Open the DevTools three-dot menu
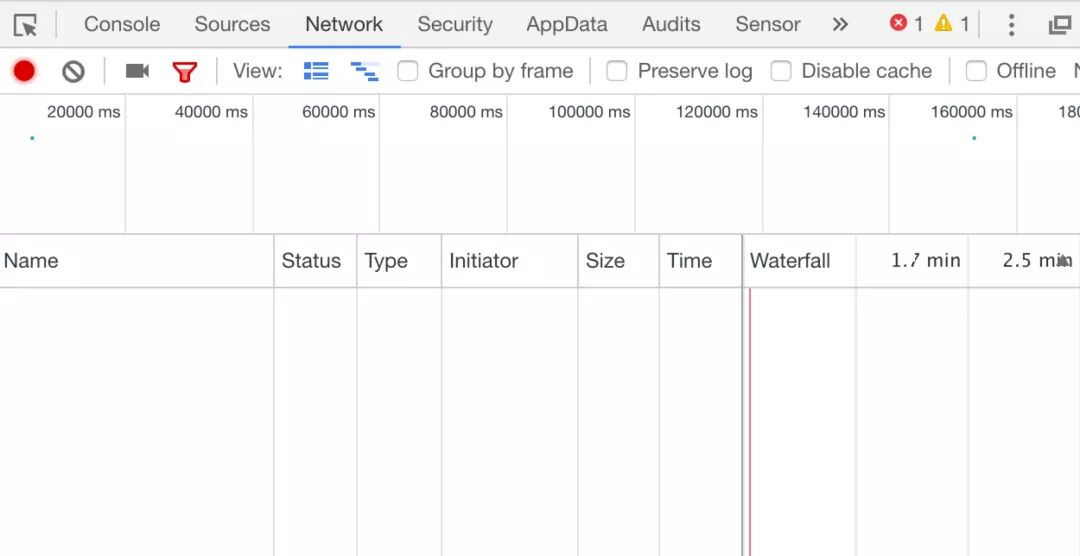Viewport: 1080px width, 556px height. click(x=1012, y=25)
